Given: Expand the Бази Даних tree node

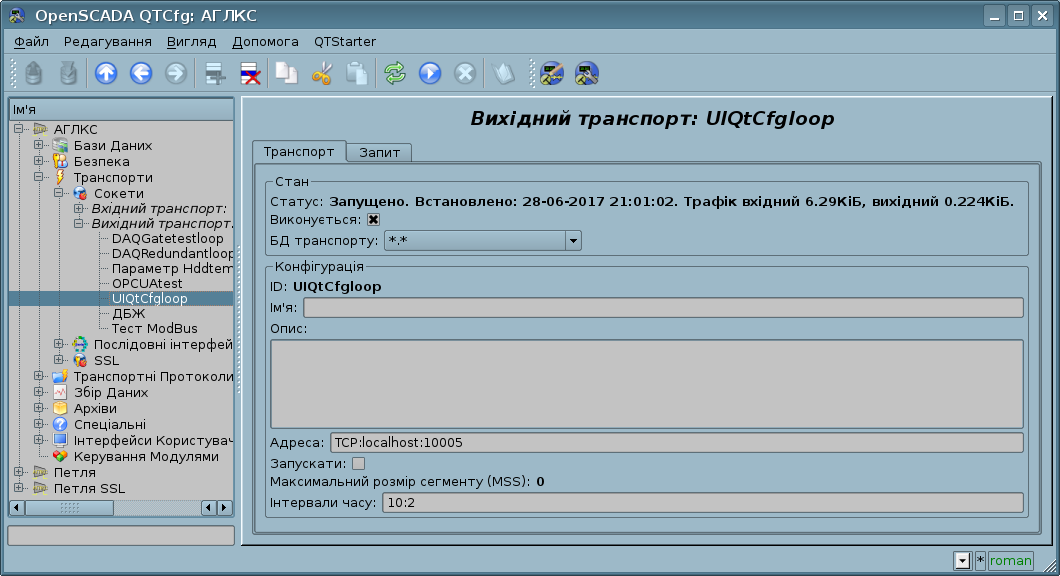Looking at the screenshot, I should pyautogui.click(x=39, y=146).
